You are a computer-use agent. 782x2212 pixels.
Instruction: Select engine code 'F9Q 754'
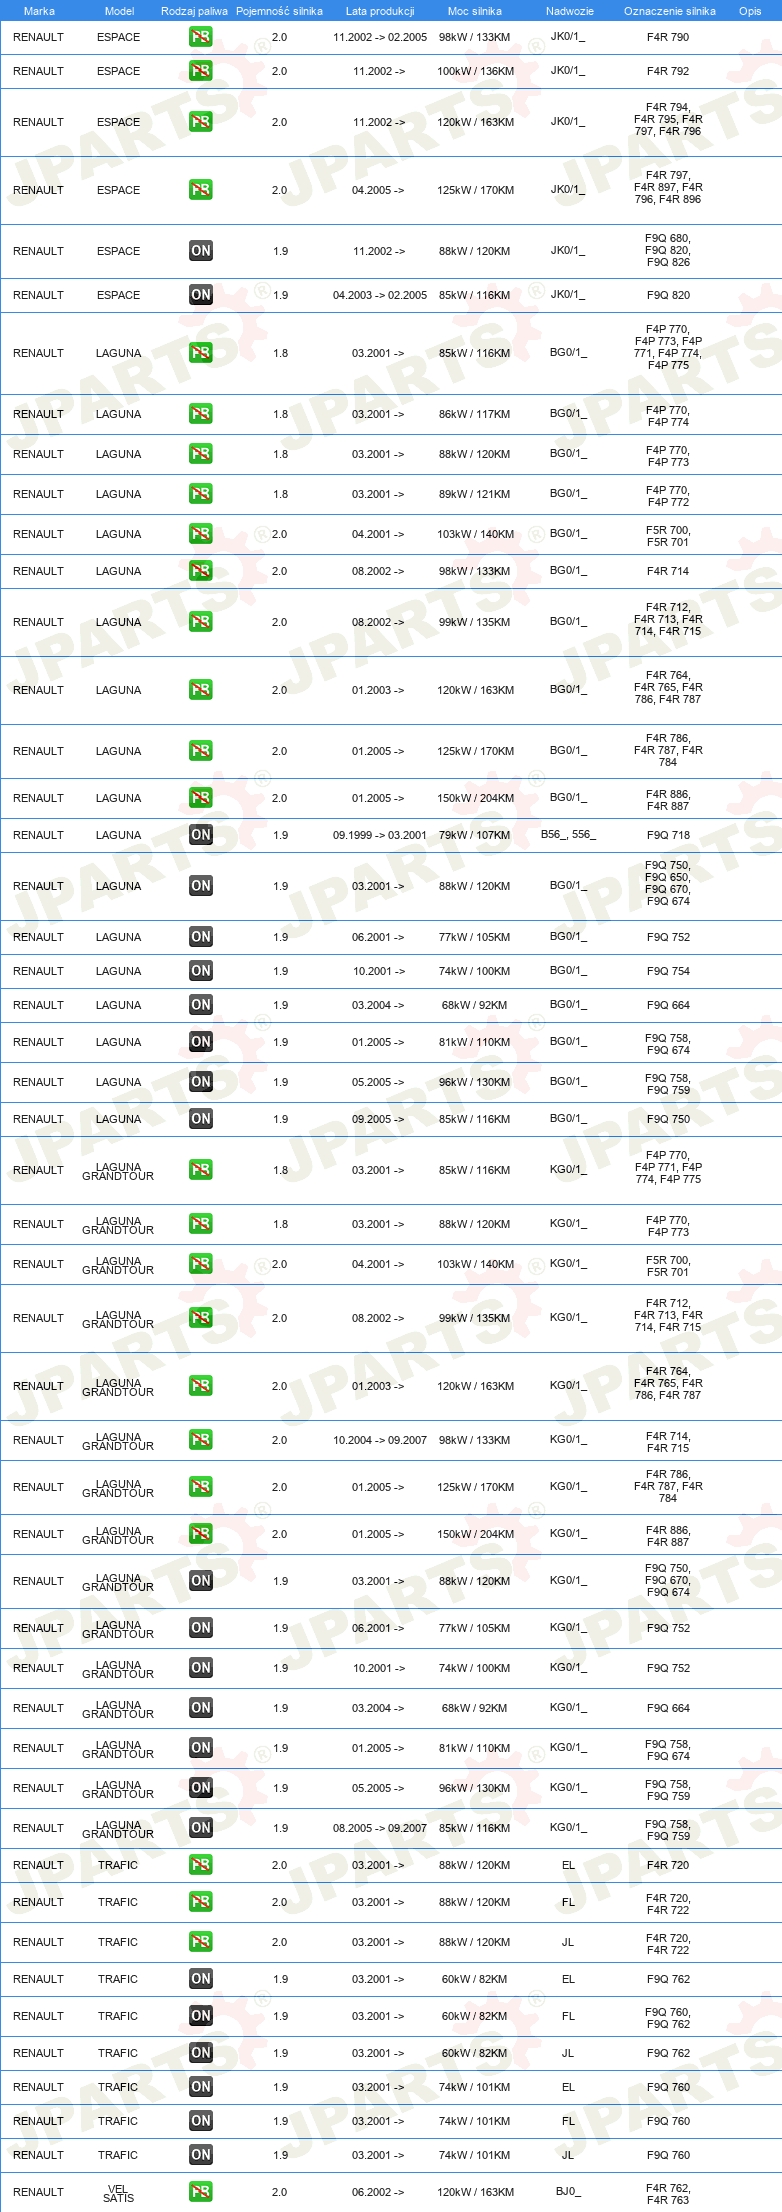tap(668, 971)
